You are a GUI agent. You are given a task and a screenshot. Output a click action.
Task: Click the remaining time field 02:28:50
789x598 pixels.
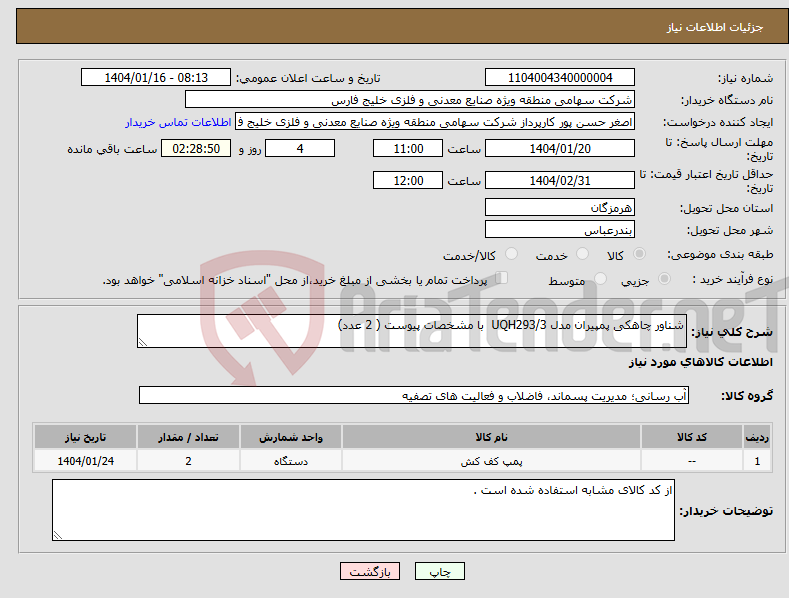[x=196, y=148]
